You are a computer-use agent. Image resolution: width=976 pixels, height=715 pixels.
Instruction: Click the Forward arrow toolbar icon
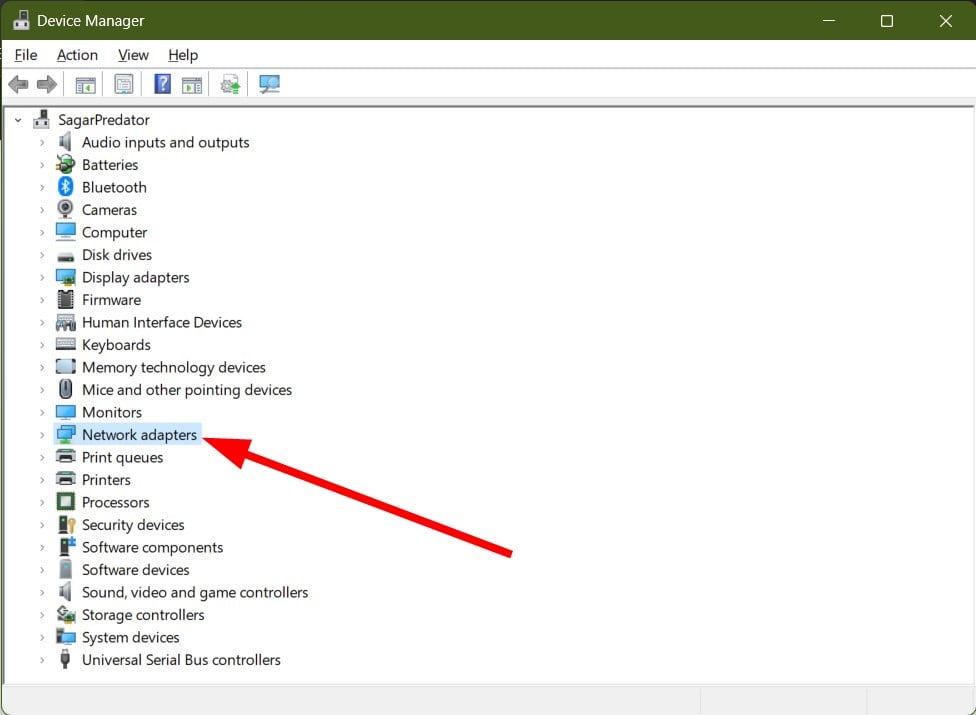click(47, 84)
